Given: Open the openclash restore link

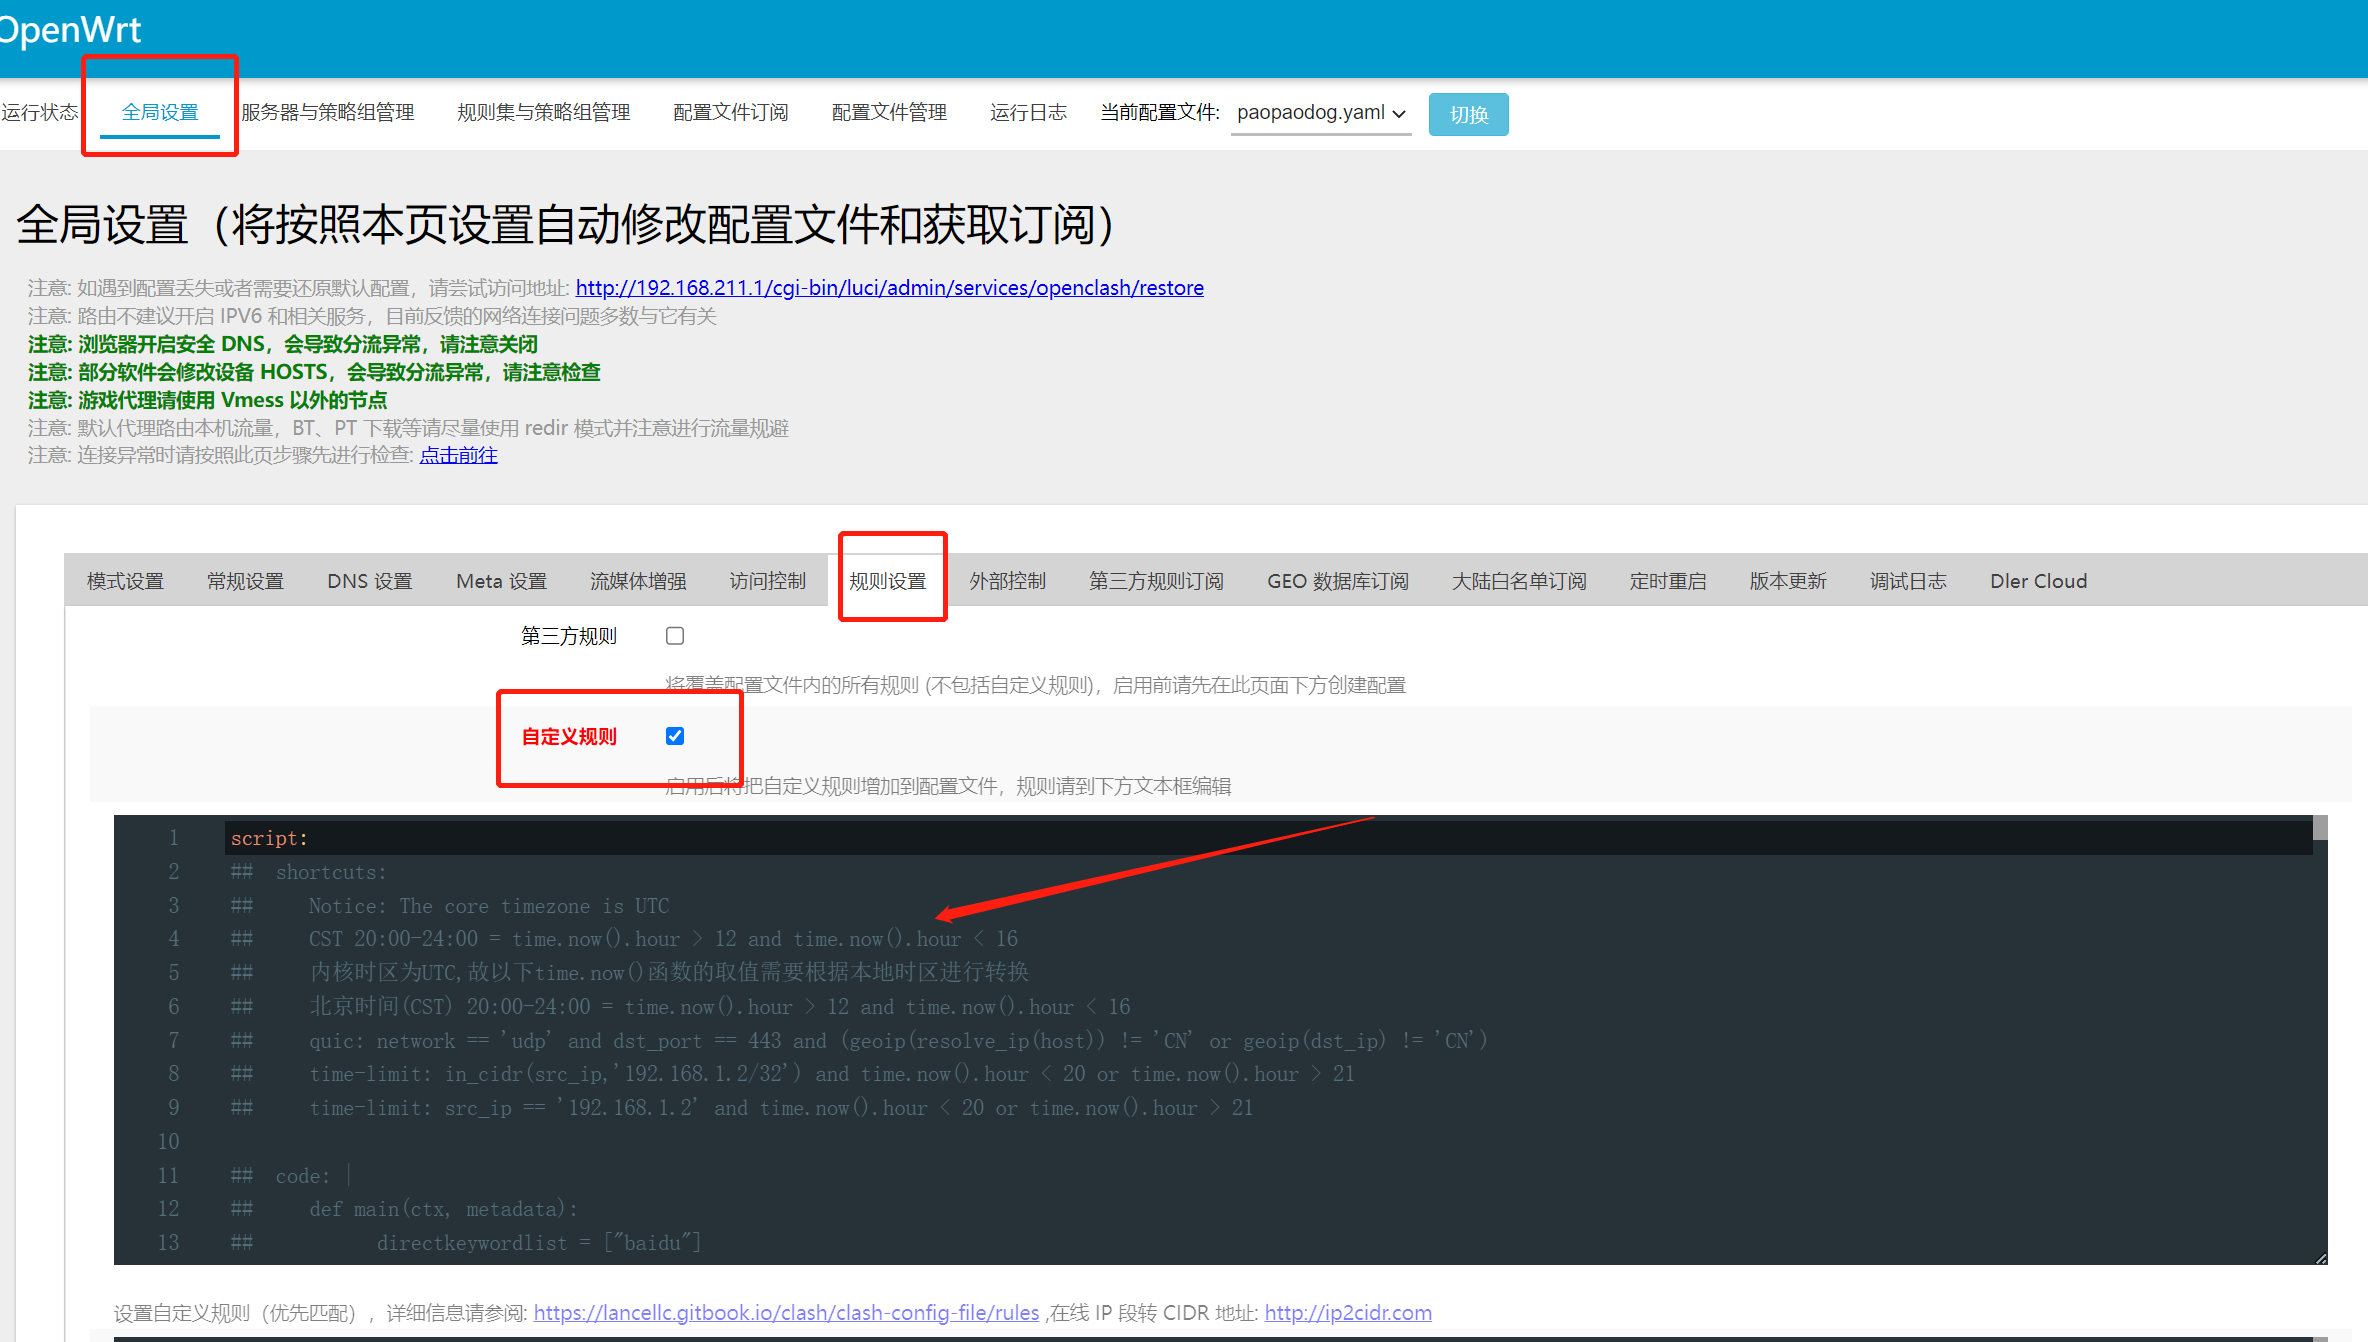Looking at the screenshot, I should (x=888, y=287).
